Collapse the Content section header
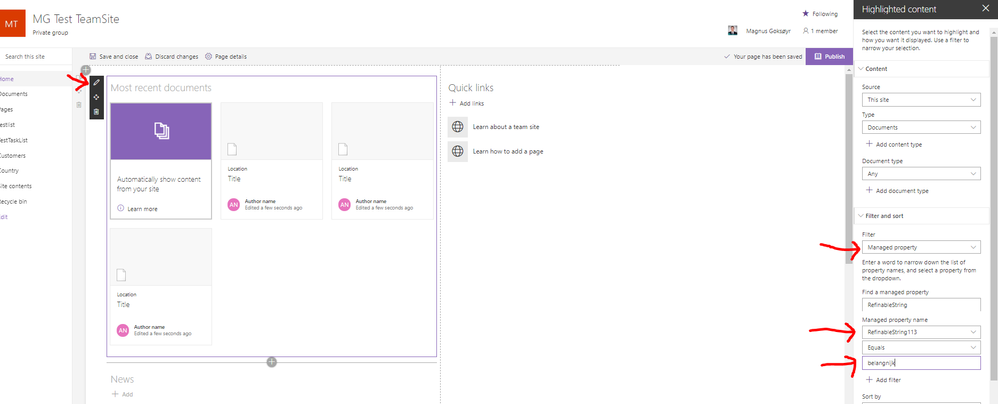998x404 pixels. (x=921, y=69)
